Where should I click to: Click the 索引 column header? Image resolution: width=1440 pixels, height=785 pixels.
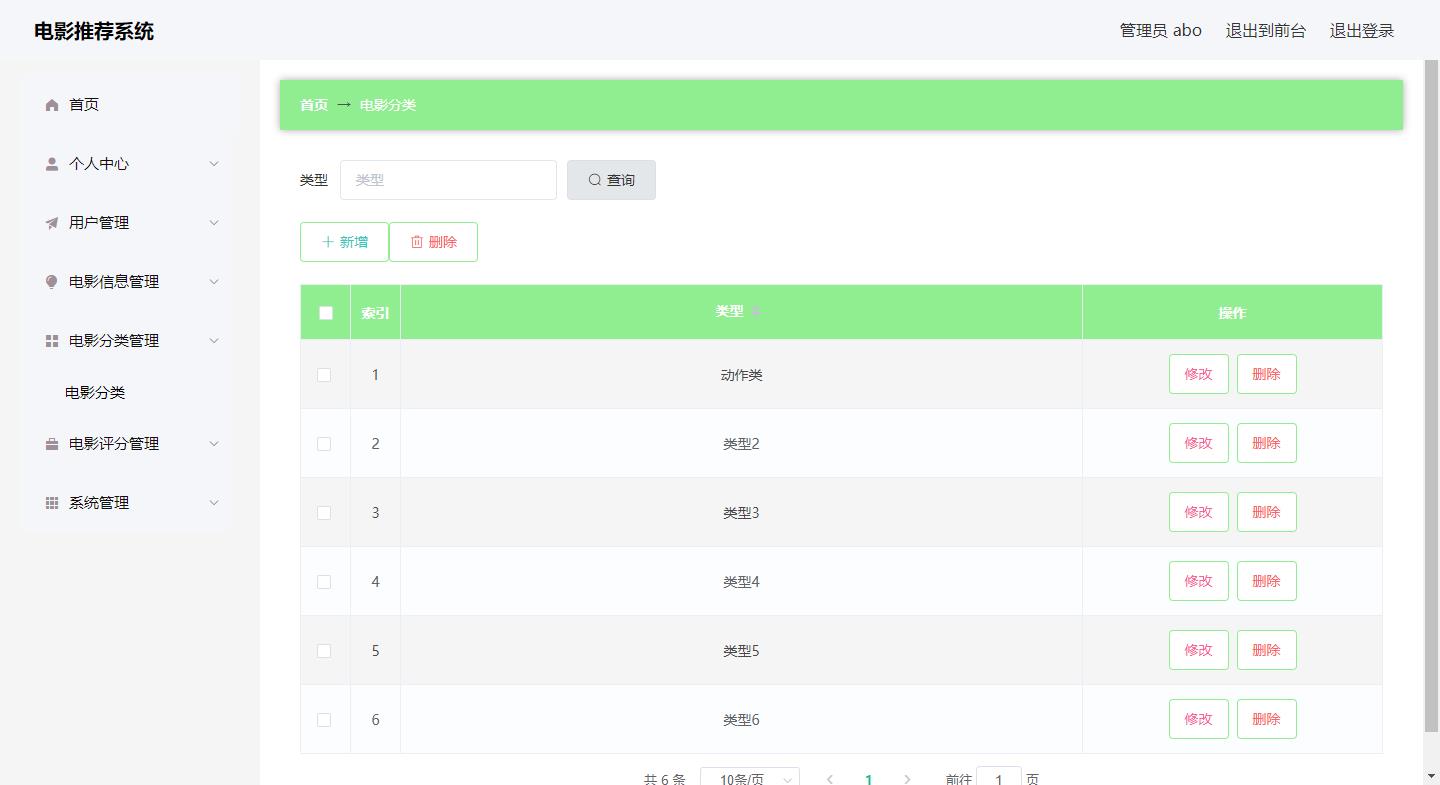(x=375, y=313)
